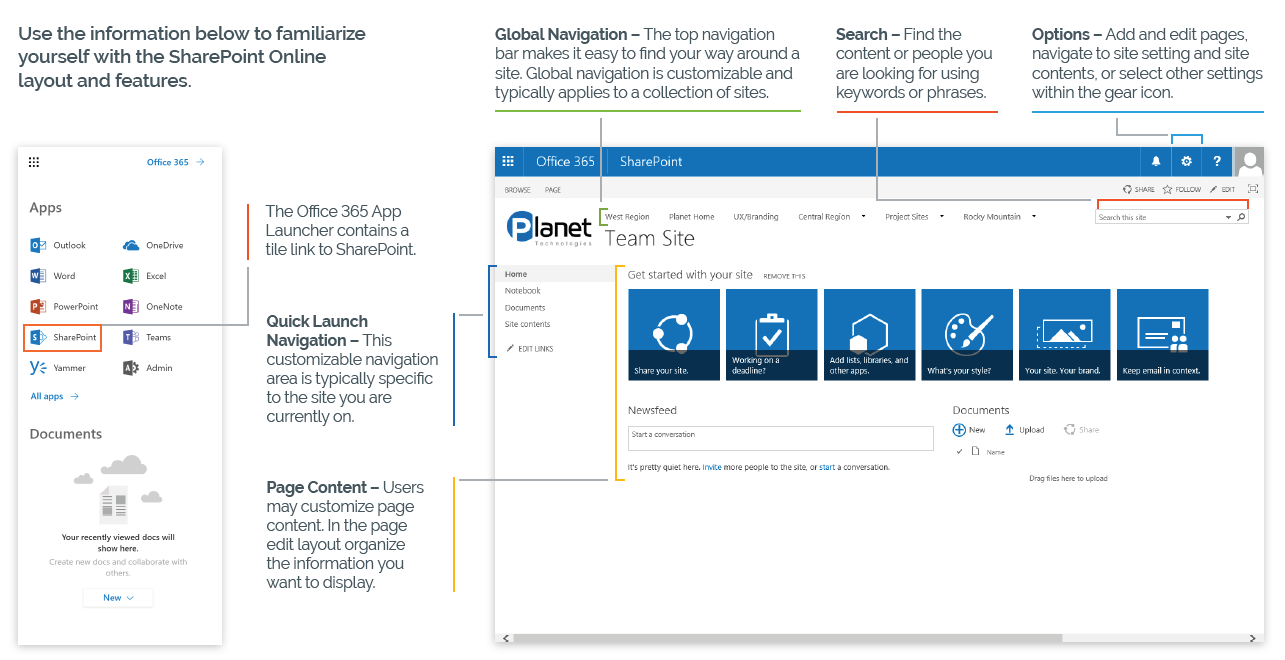Launch Excel from the app launcher
The image size is (1285, 660).
pyautogui.click(x=144, y=276)
